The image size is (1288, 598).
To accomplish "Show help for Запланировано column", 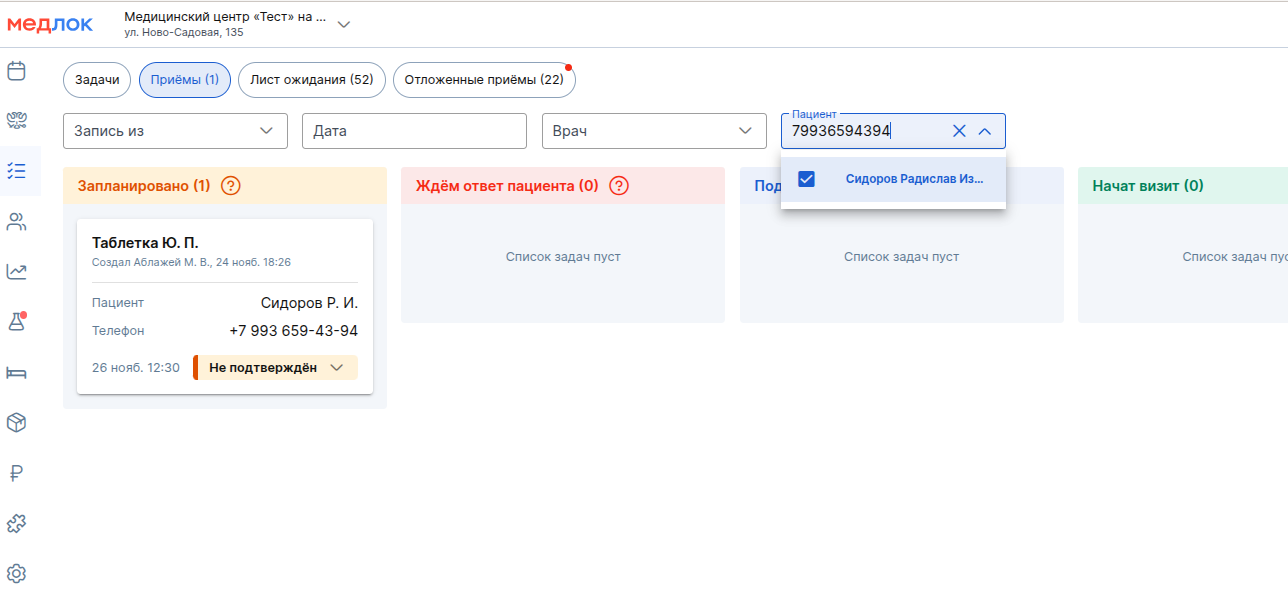I will pos(231,186).
